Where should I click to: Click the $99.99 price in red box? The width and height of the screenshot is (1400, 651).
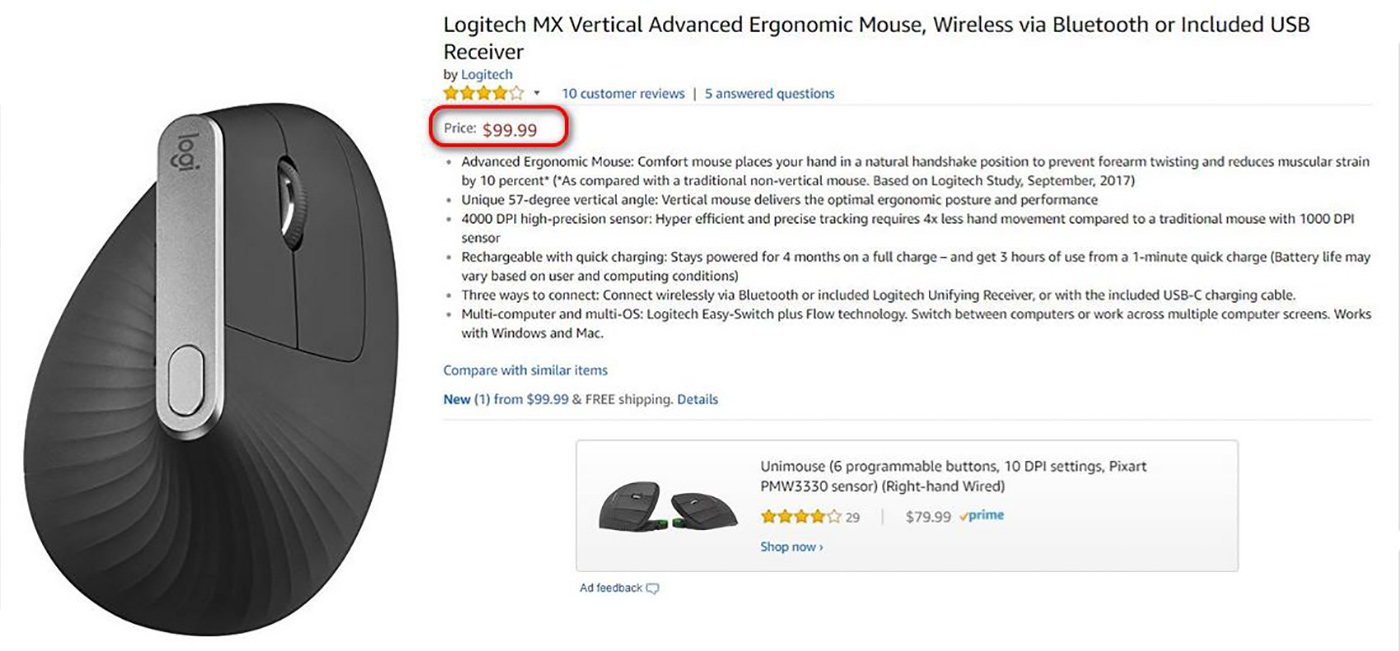pyautogui.click(x=510, y=129)
